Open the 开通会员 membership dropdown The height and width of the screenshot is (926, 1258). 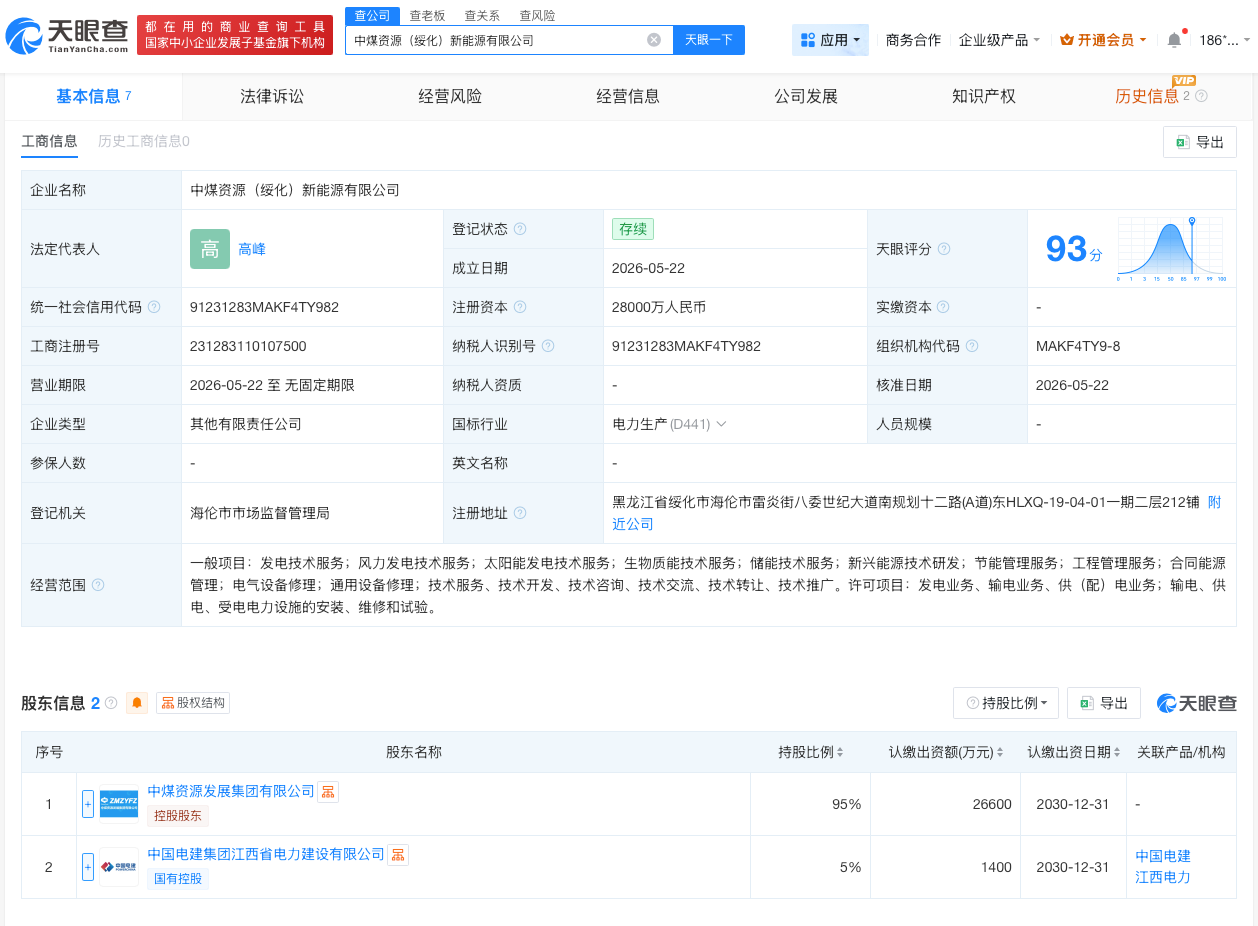(x=1103, y=40)
